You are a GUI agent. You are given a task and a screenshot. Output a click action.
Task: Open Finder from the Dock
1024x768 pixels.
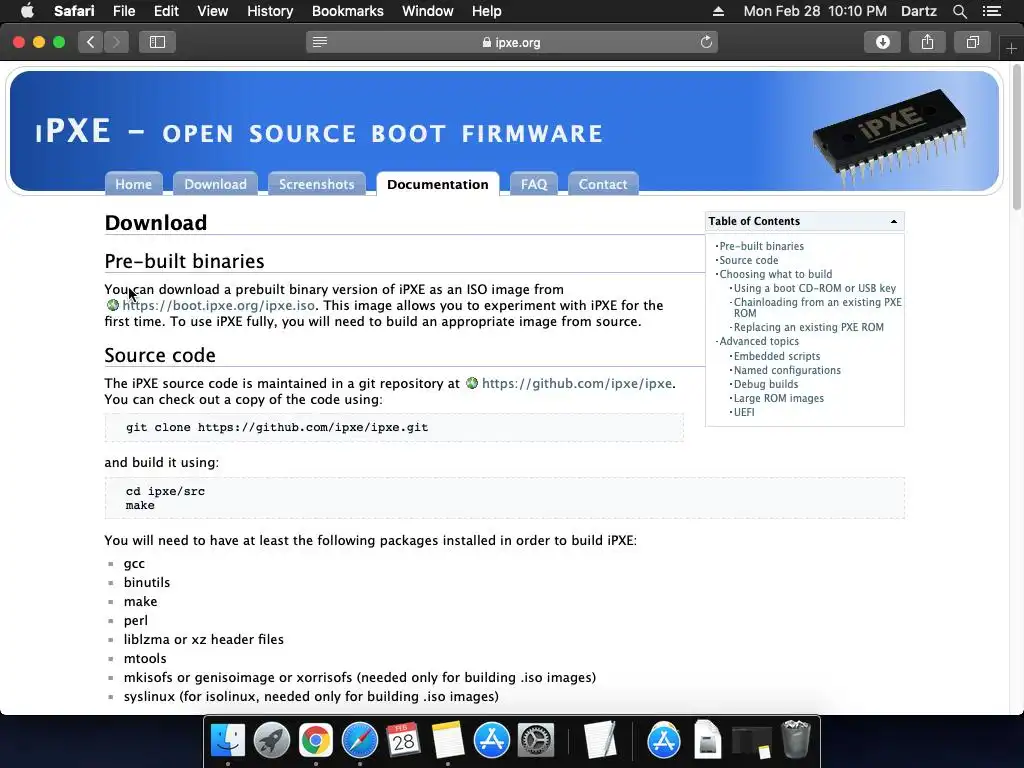click(x=228, y=741)
